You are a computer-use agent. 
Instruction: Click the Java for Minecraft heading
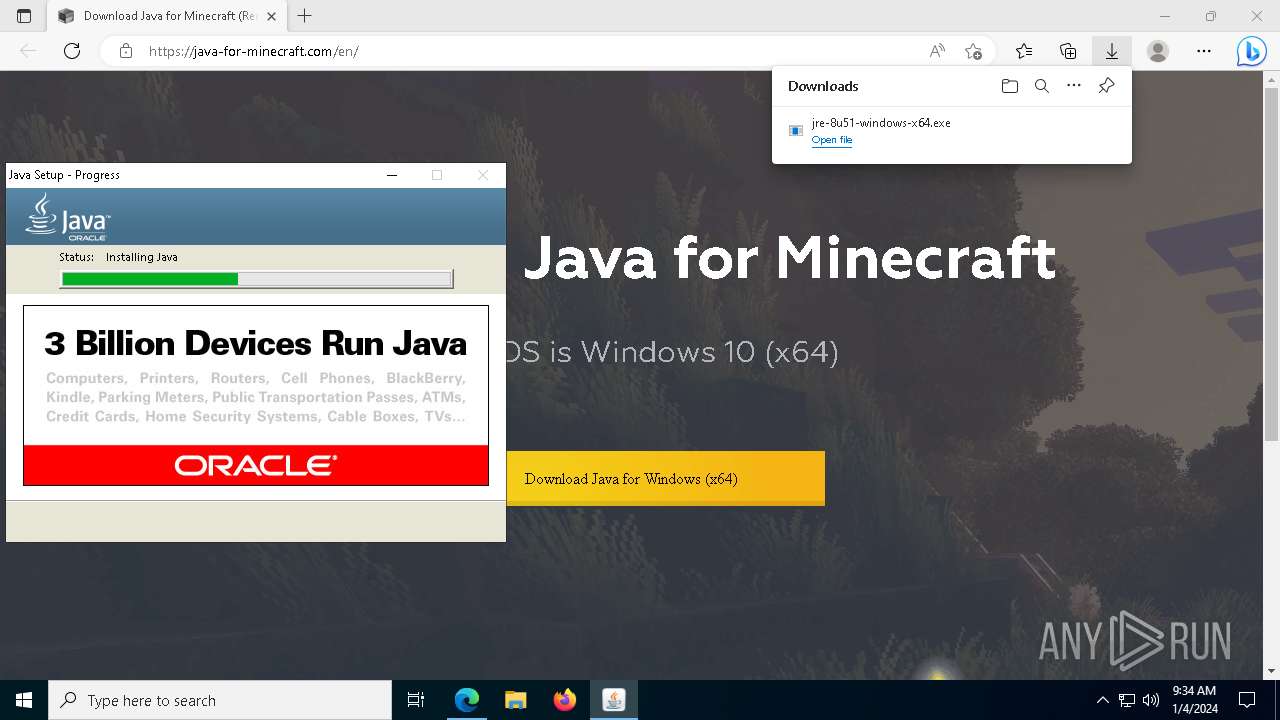click(x=790, y=257)
